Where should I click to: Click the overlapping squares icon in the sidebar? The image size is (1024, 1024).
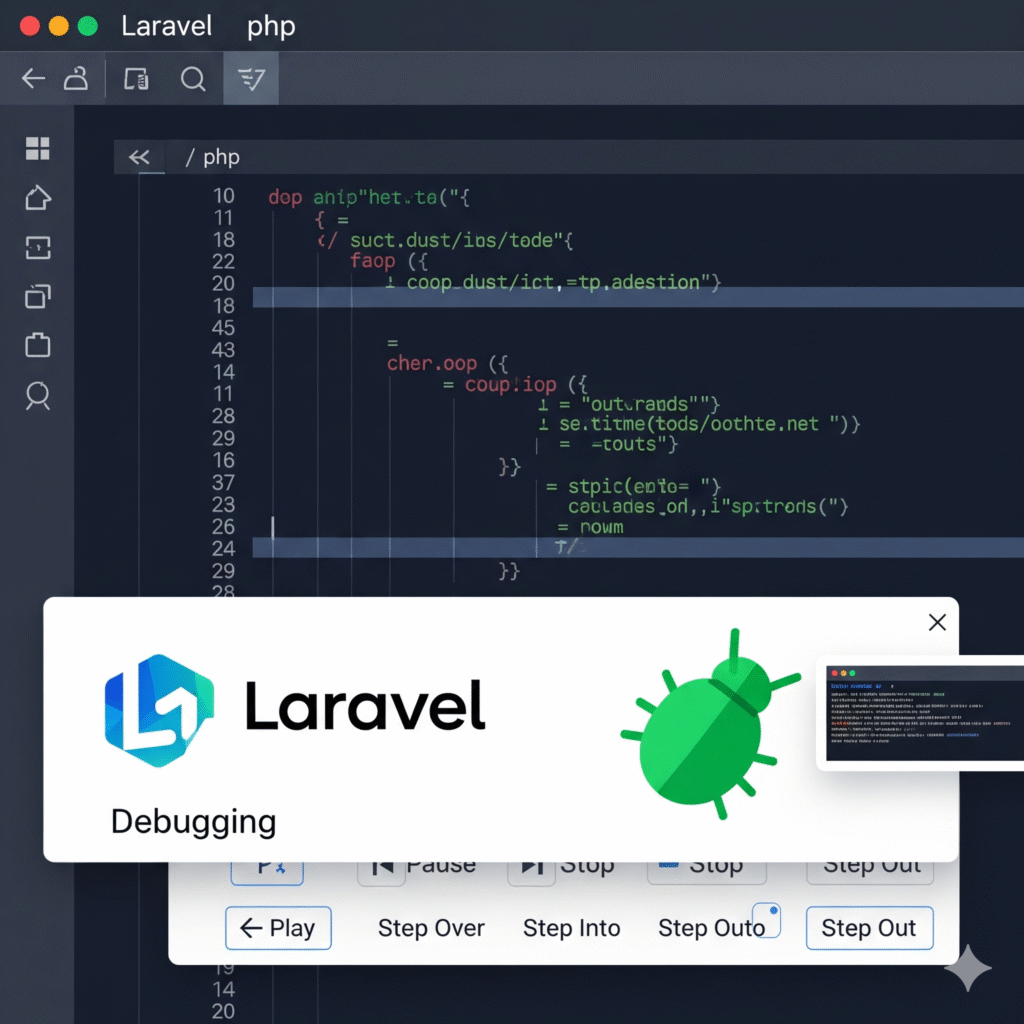pos(37,296)
